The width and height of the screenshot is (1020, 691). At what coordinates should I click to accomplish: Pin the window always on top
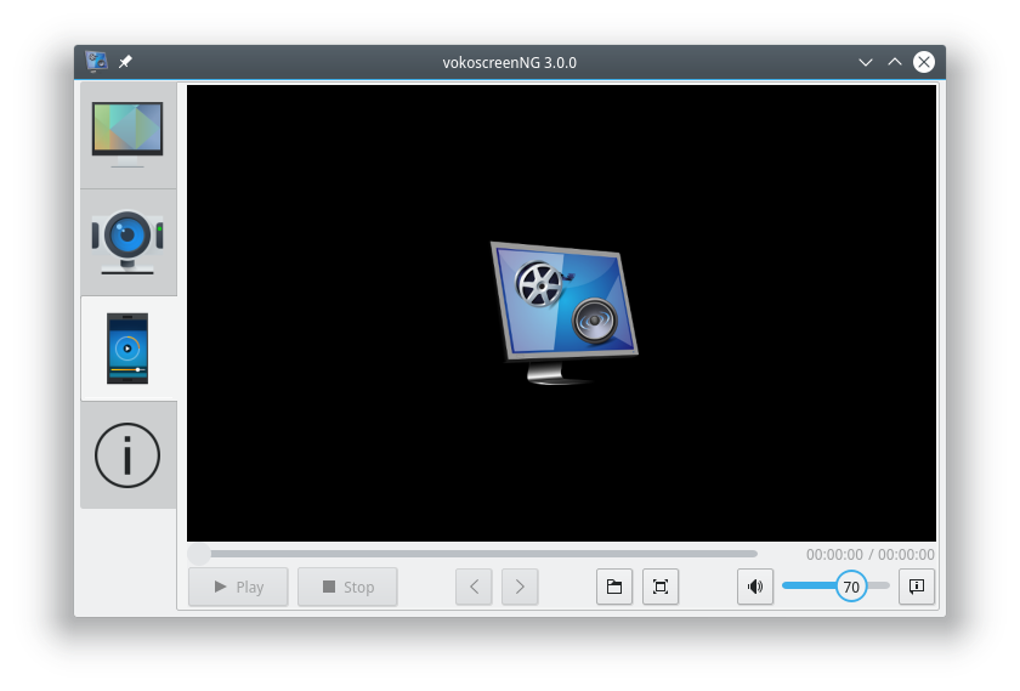[125, 60]
